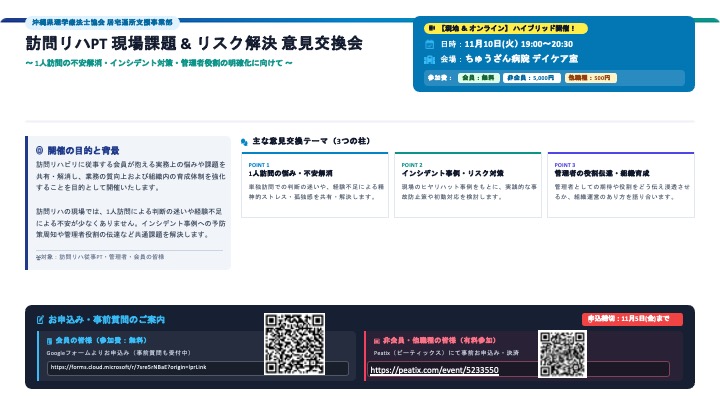This screenshot has height=405, width=720.
Task: Click the heading お申込み・事前質問のご案内
Action: tap(107, 320)
